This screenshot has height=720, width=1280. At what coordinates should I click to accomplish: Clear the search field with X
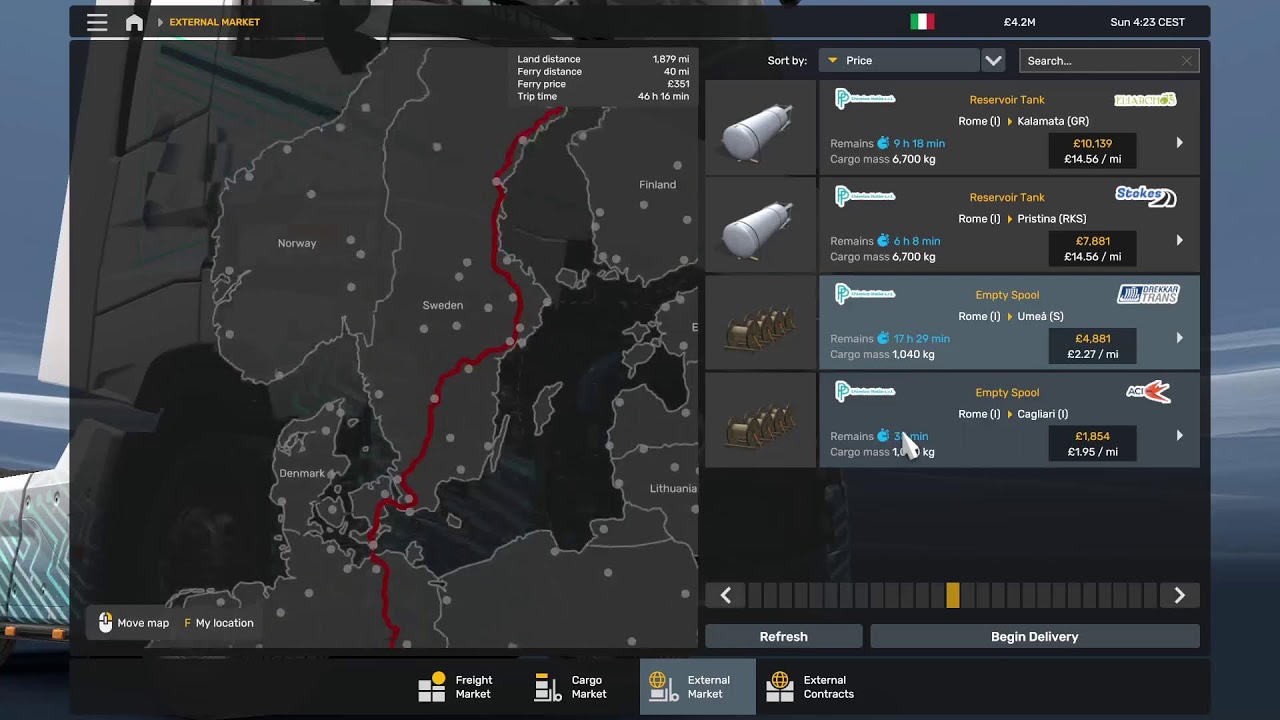(x=1187, y=61)
